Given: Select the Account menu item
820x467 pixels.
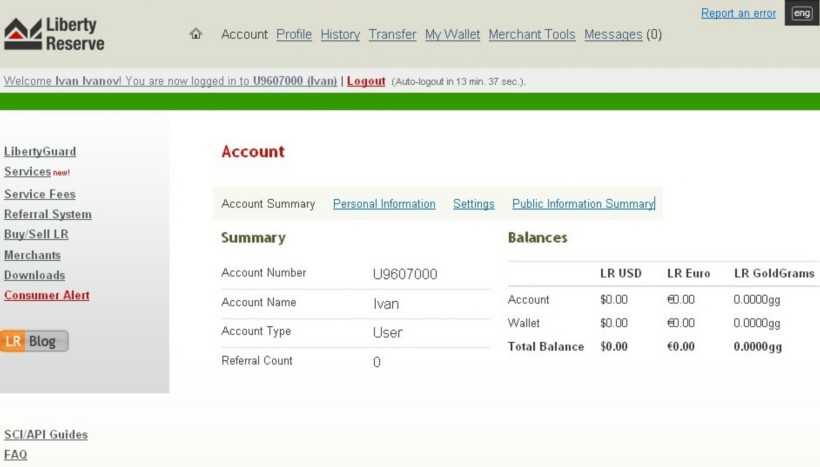Looking at the screenshot, I should tap(244, 35).
